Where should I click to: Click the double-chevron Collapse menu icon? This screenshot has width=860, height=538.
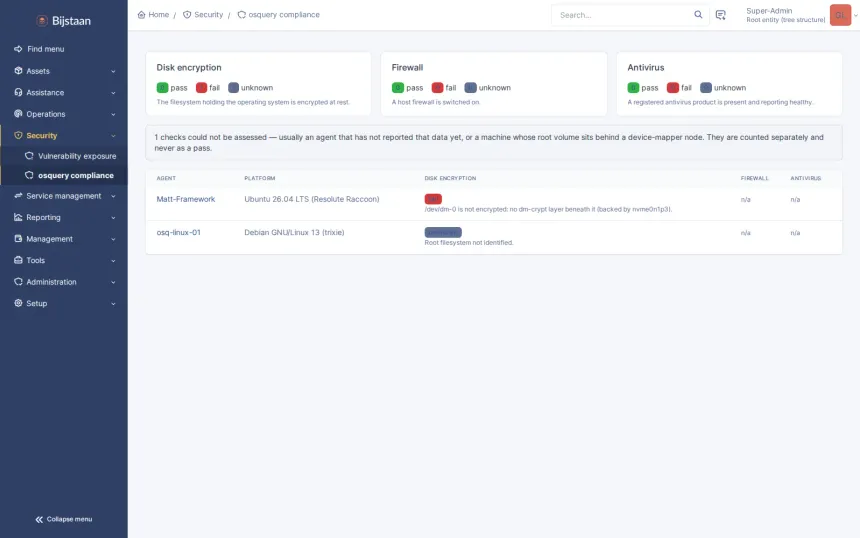pos(39,519)
